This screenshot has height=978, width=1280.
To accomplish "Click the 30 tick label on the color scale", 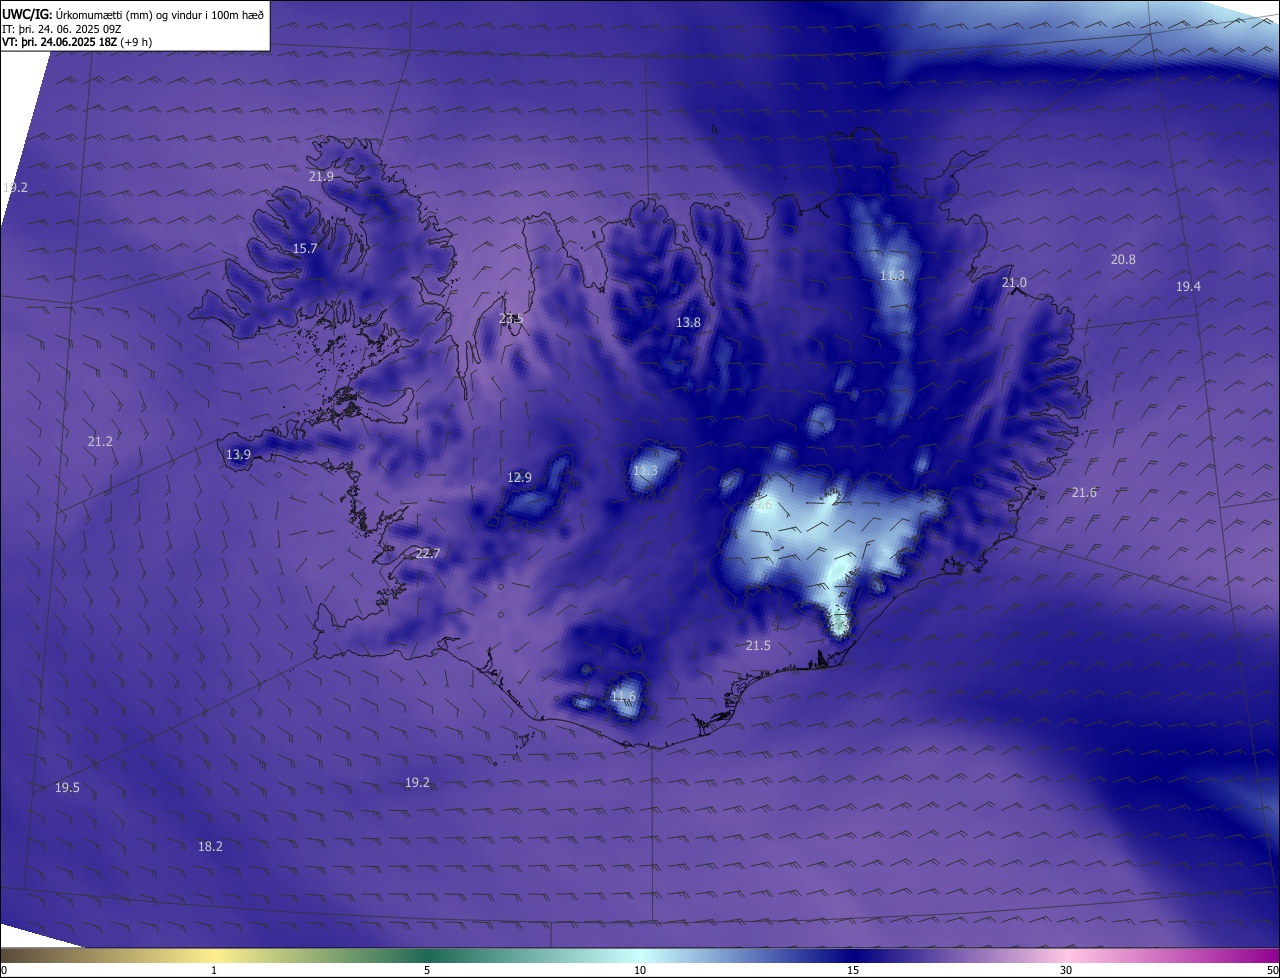I will (x=1066, y=970).
